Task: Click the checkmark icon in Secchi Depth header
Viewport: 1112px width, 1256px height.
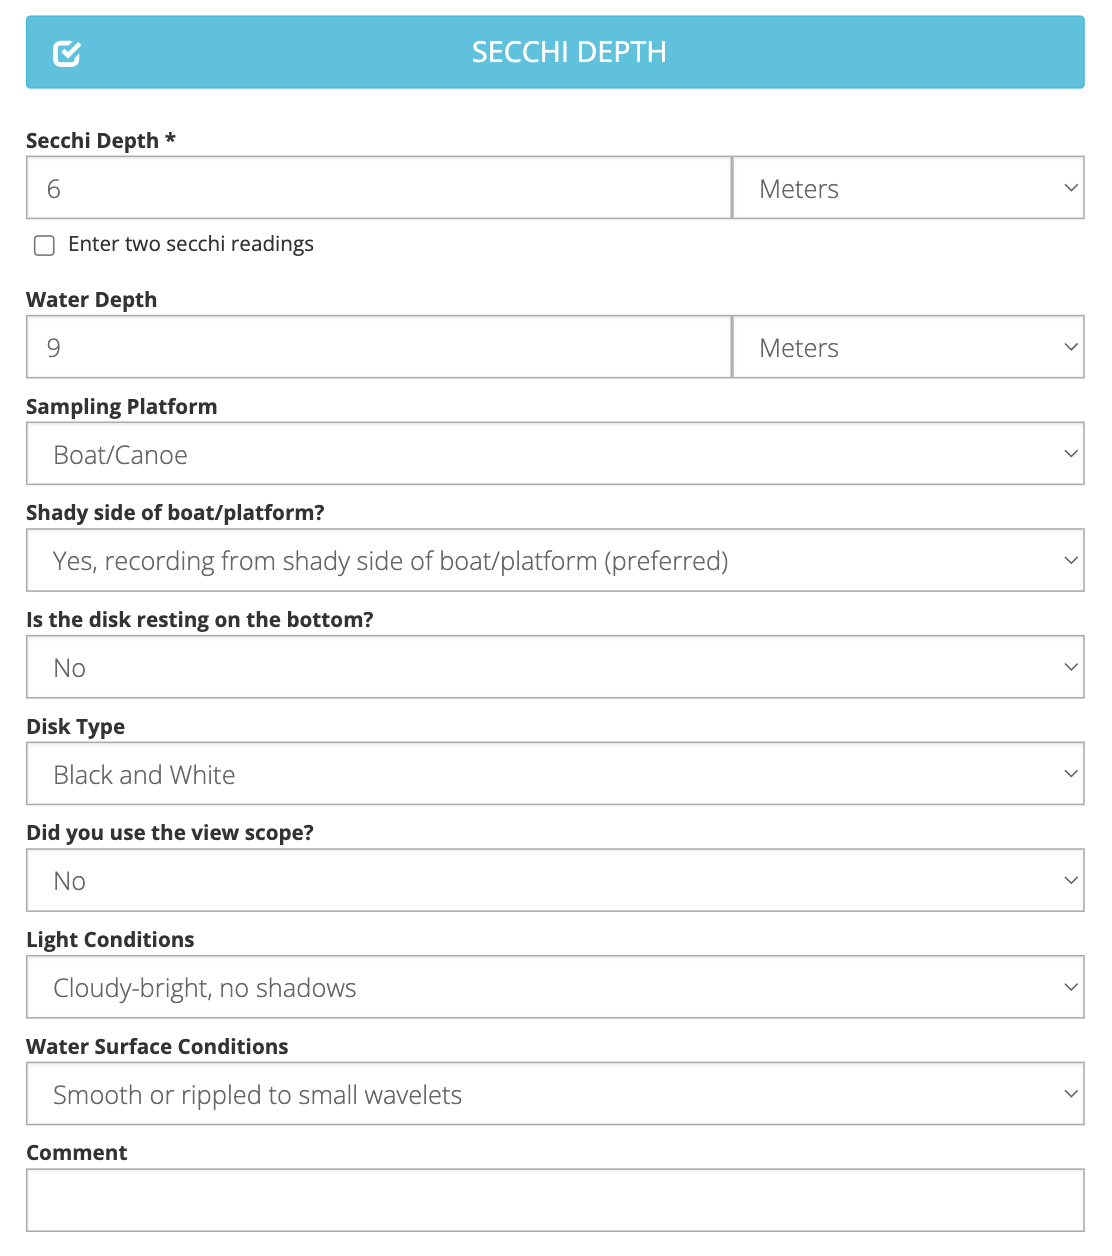Action: 67,53
